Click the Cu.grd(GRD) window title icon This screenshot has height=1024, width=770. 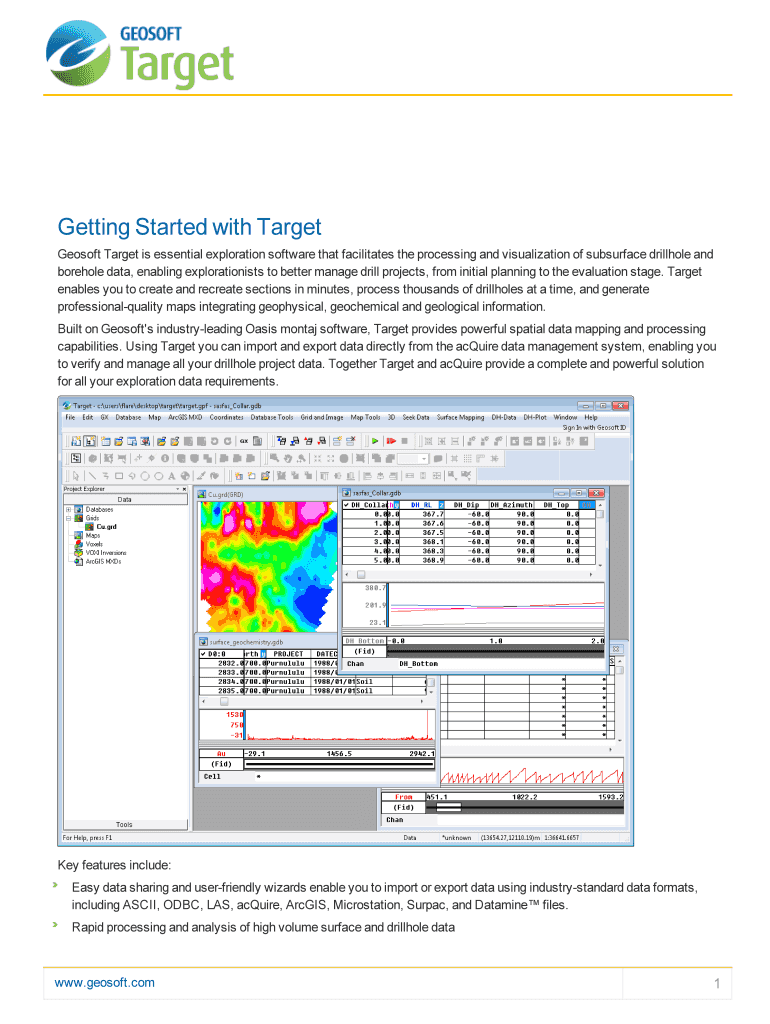point(201,493)
